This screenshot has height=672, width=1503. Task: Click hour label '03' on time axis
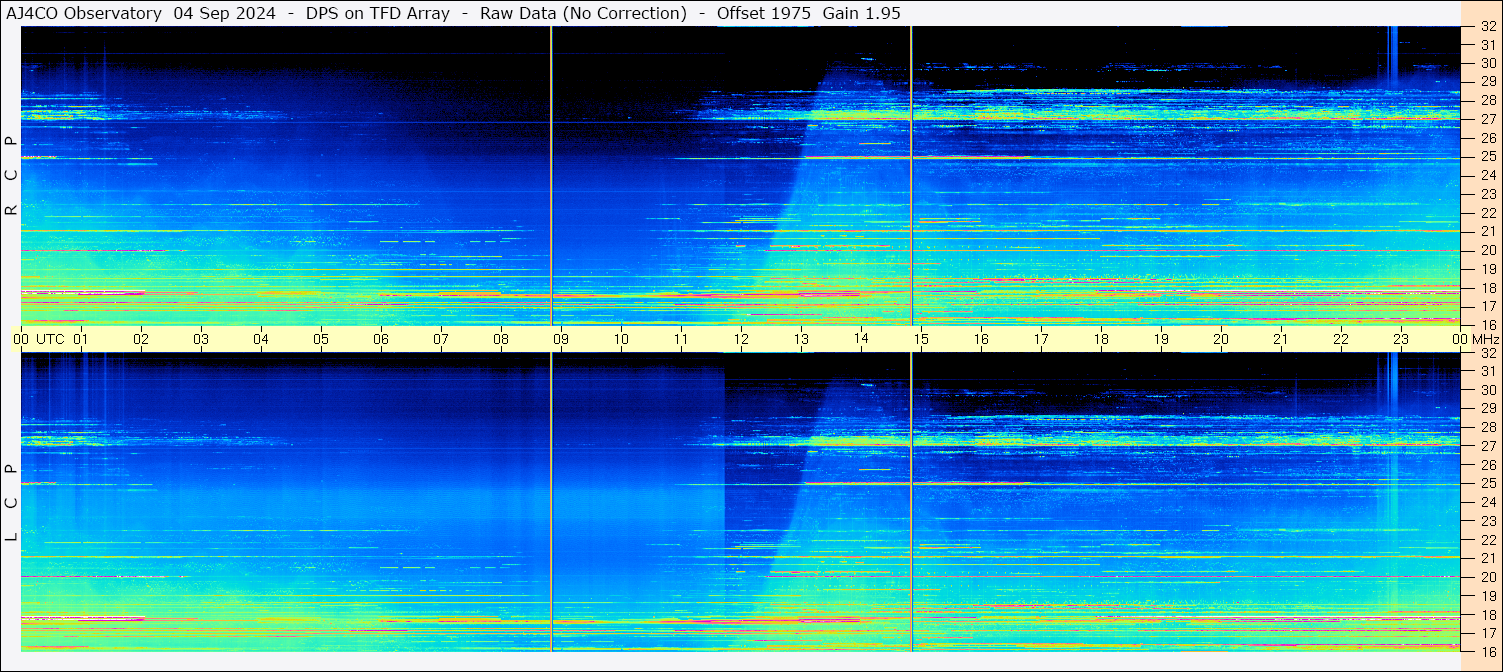[x=201, y=339]
